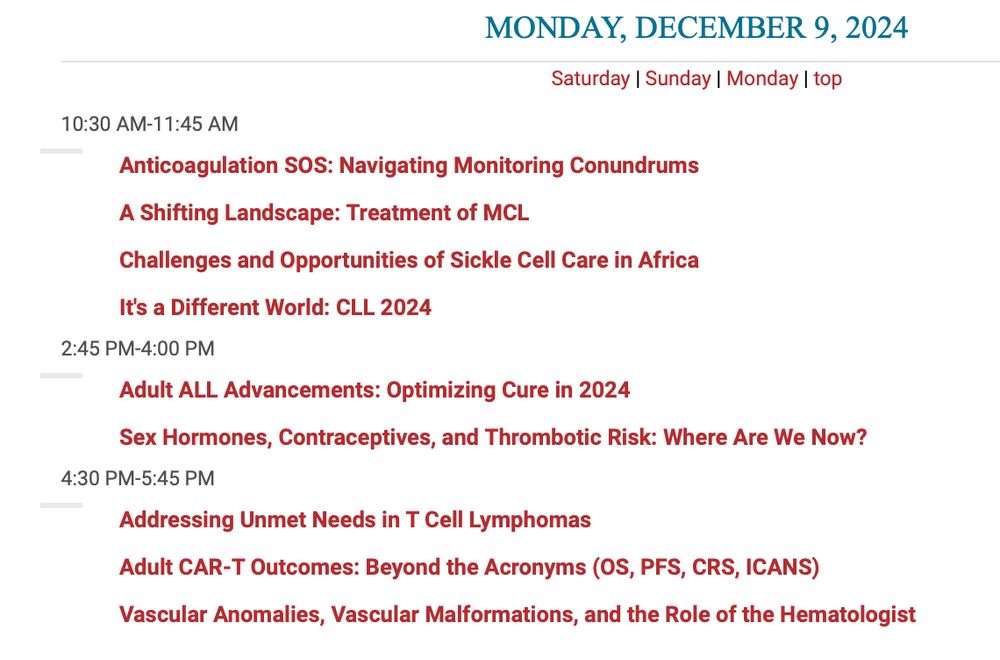Jump to the Monday schedule
The height and width of the screenshot is (660, 1000).
pyautogui.click(x=762, y=79)
